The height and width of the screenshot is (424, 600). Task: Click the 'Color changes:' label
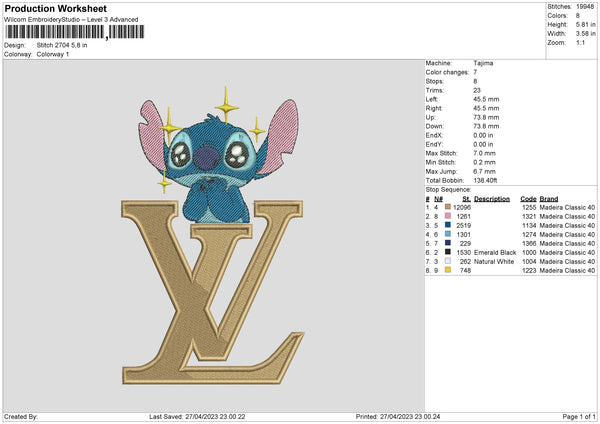[x=447, y=72]
